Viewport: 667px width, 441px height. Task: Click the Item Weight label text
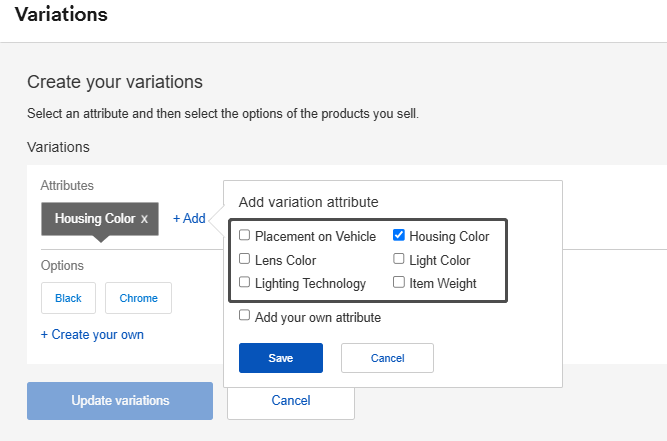tap(443, 283)
